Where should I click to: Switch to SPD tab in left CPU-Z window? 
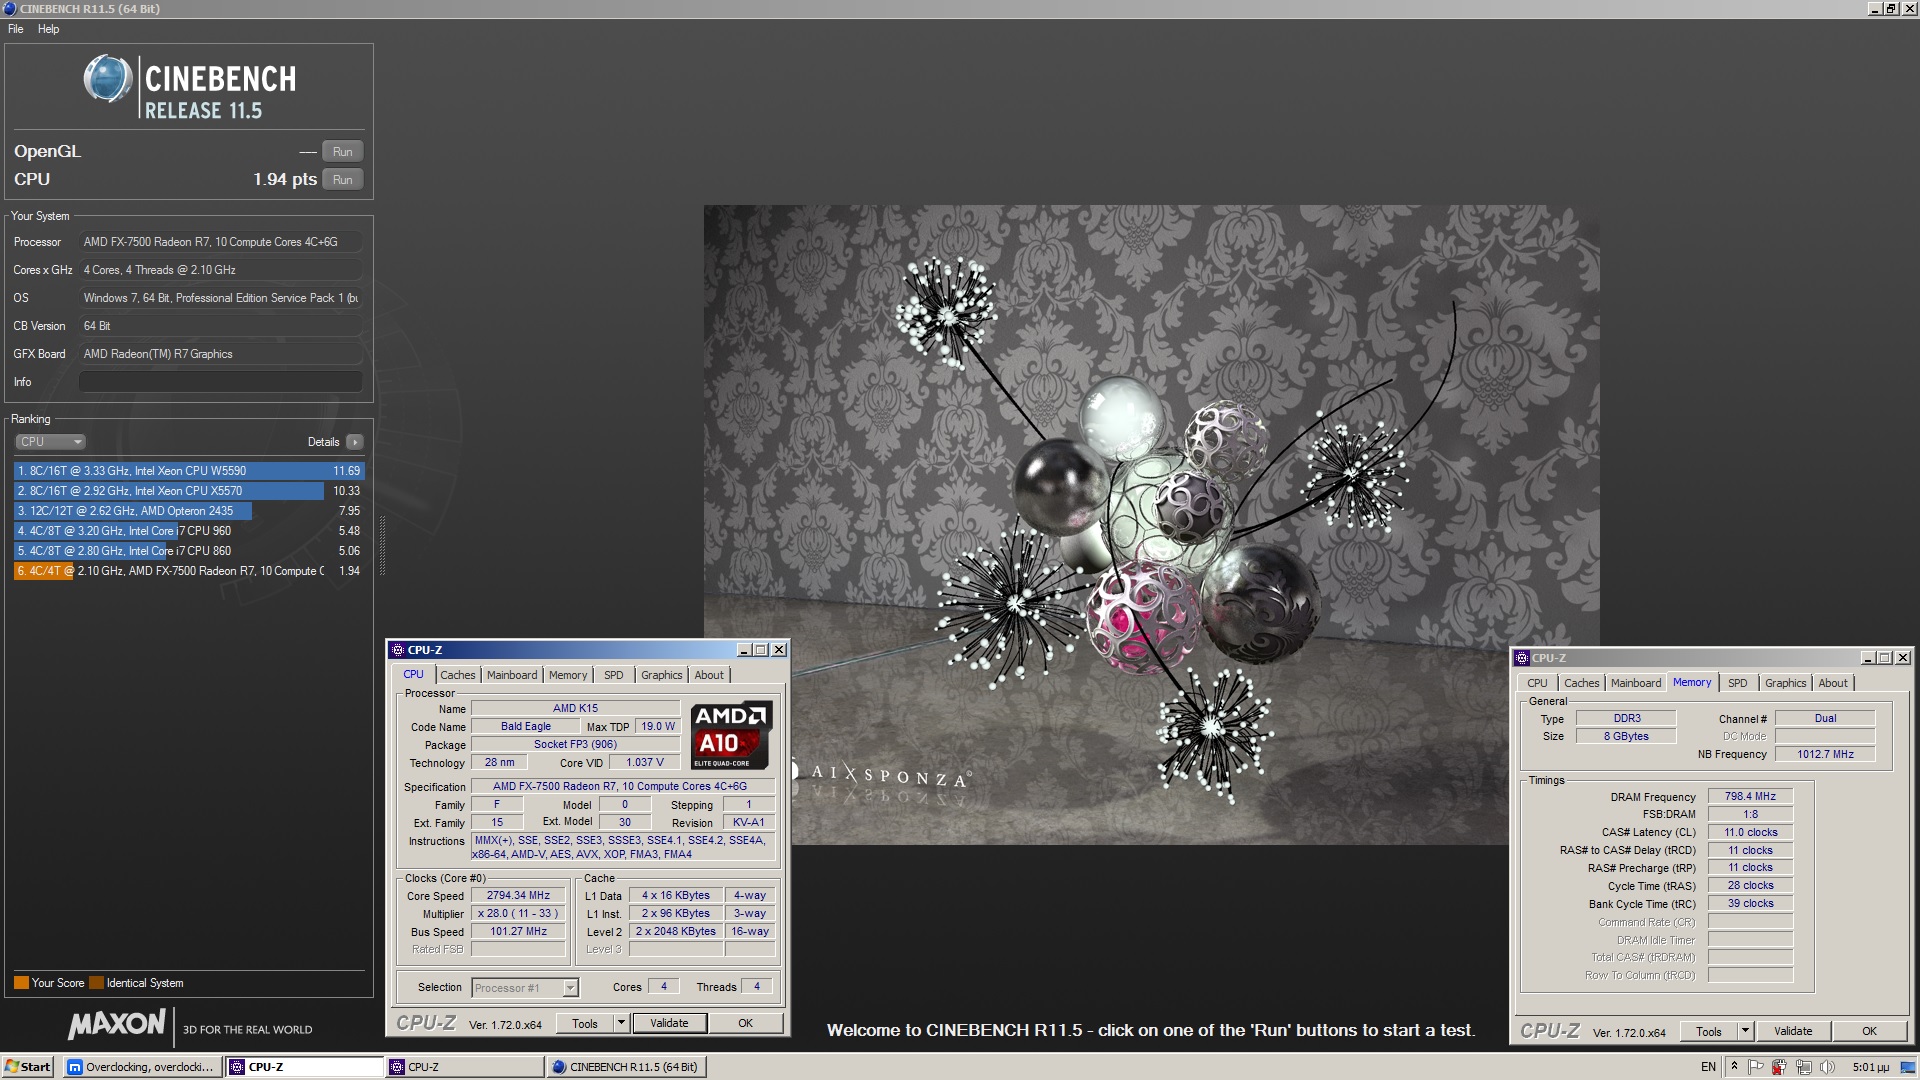tap(614, 675)
